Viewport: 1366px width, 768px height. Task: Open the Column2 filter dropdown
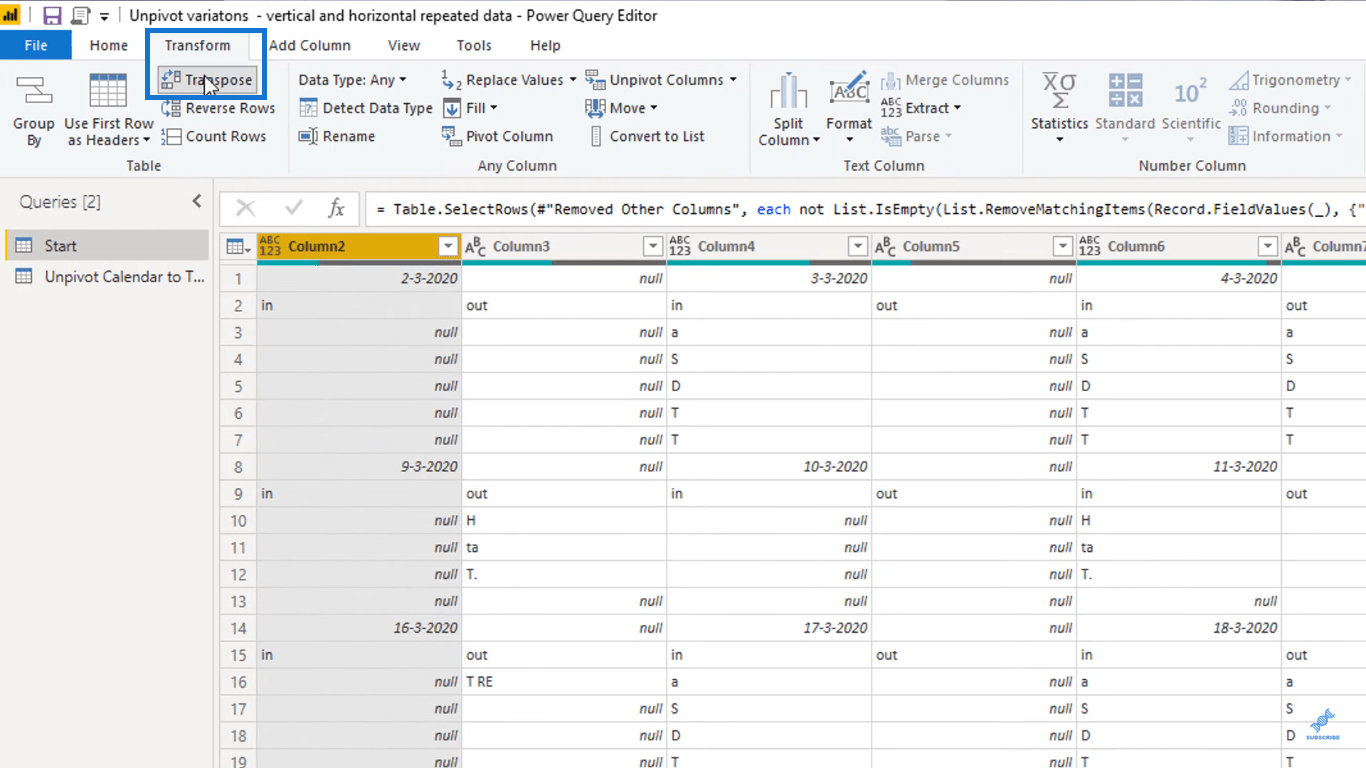448,247
